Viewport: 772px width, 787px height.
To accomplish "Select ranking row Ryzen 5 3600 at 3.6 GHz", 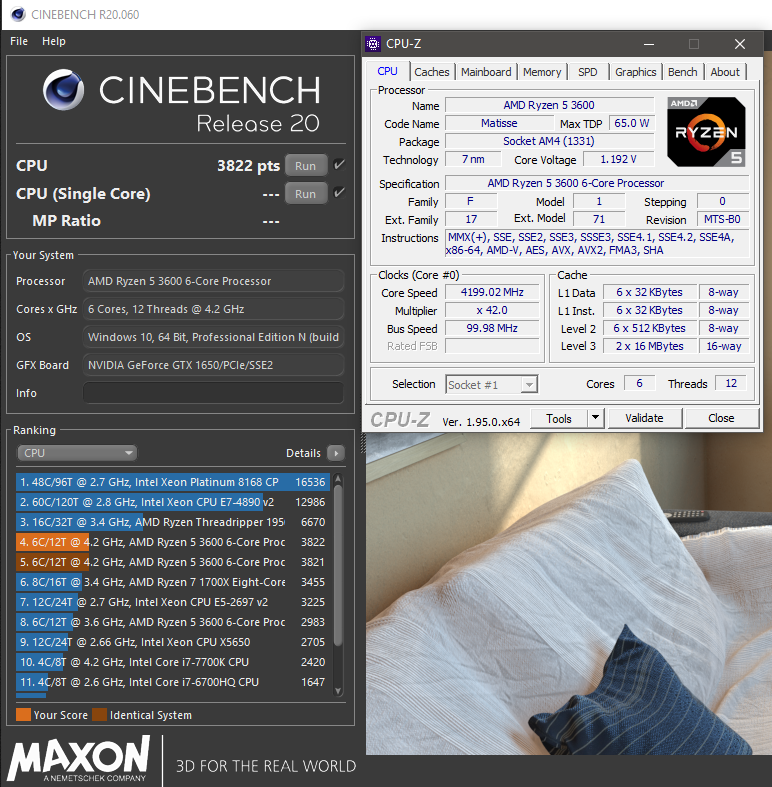I will tap(173, 622).
